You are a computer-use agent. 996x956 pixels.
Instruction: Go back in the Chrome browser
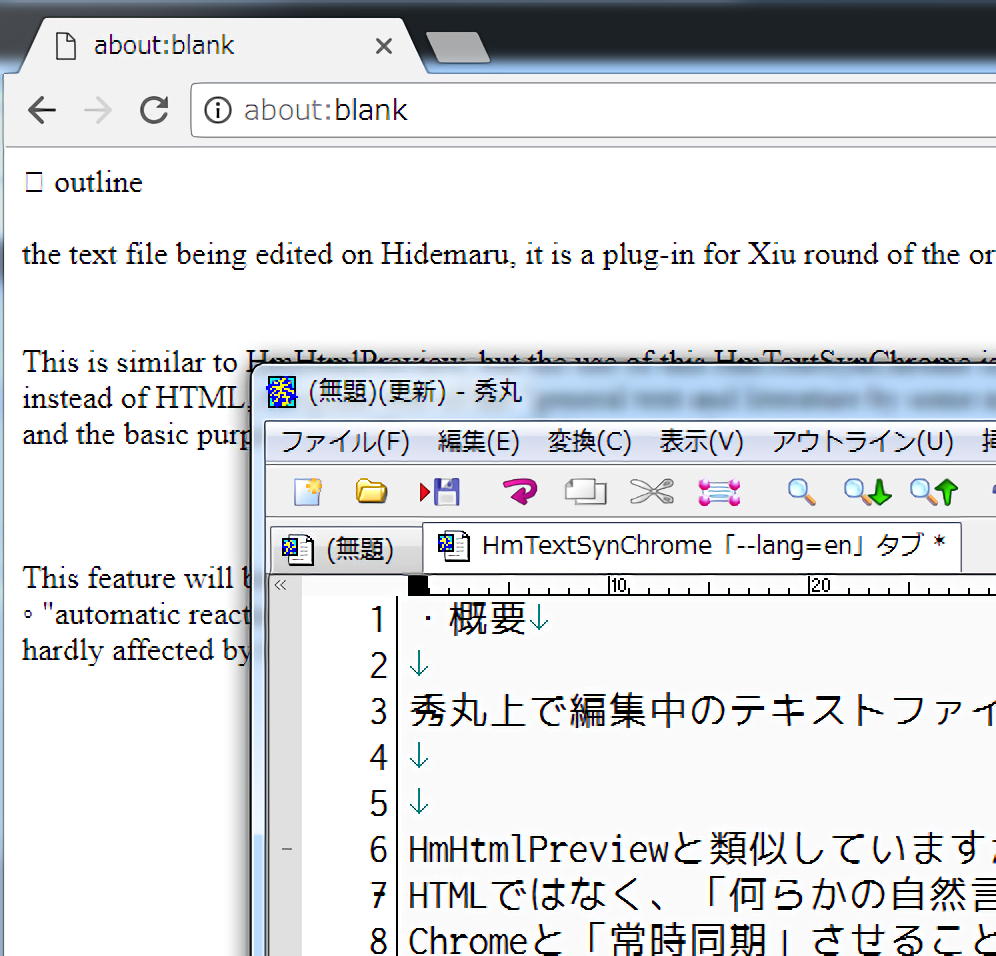point(42,110)
